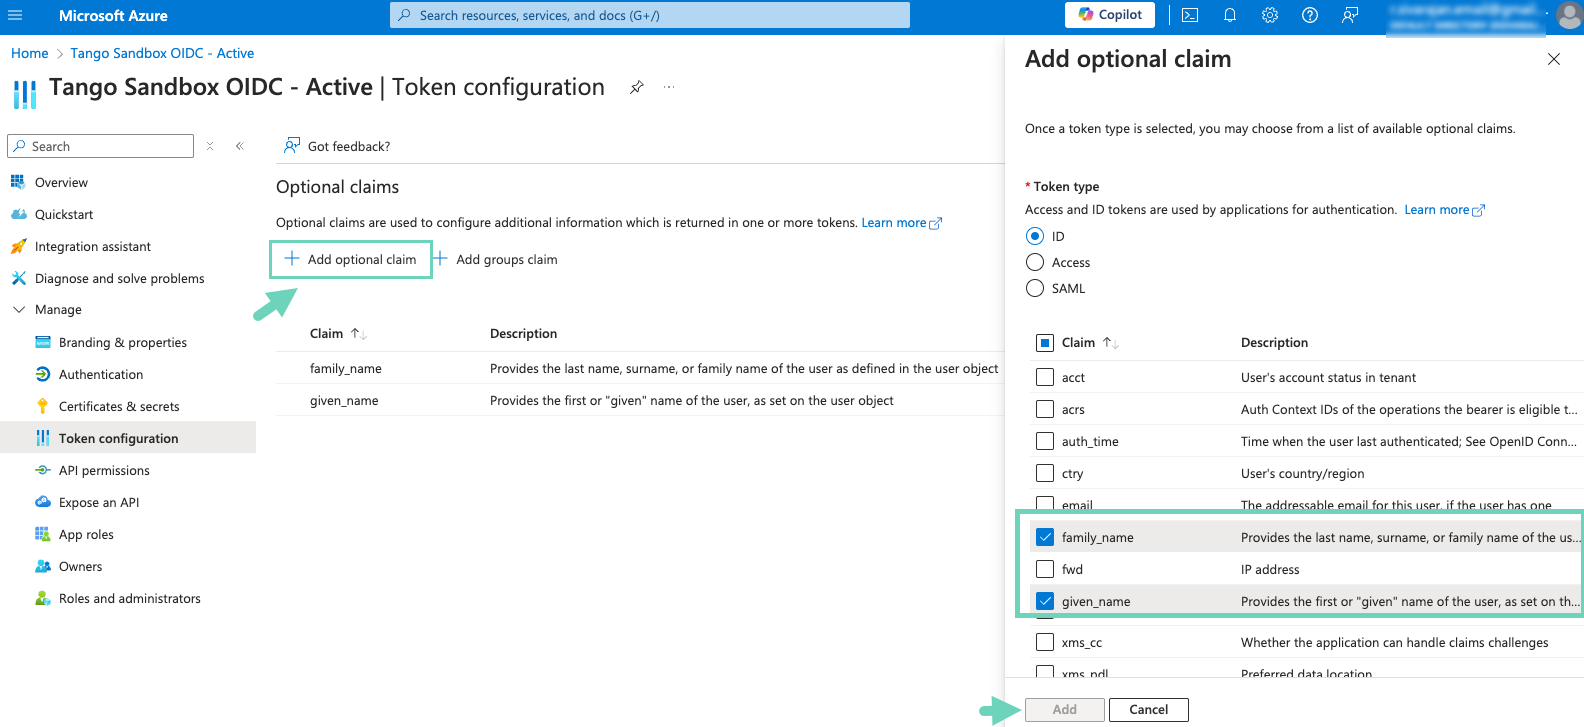Open the Copilot button
Viewport: 1584px width, 727px height.
pyautogui.click(x=1110, y=15)
